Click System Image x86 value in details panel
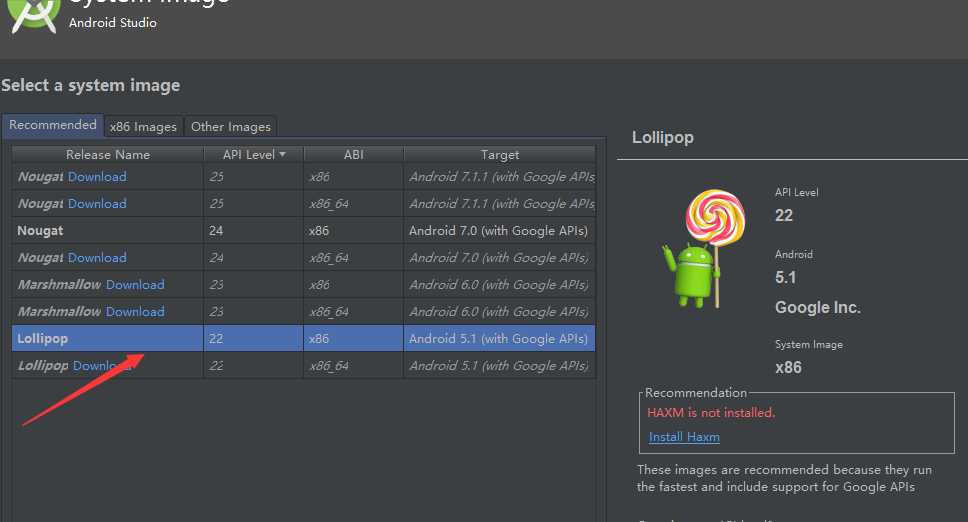 click(788, 368)
